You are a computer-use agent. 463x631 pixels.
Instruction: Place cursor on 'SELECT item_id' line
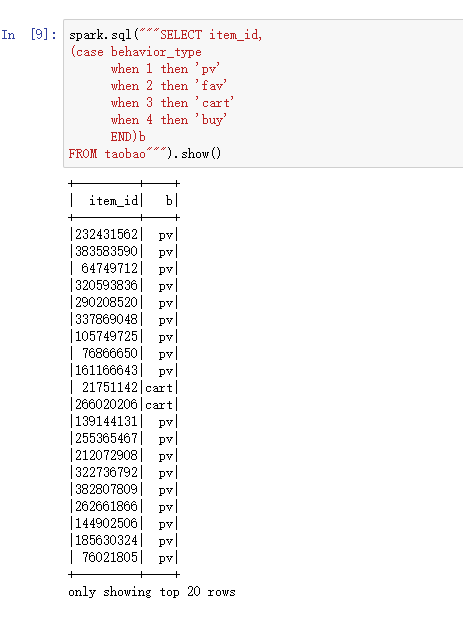165,35
